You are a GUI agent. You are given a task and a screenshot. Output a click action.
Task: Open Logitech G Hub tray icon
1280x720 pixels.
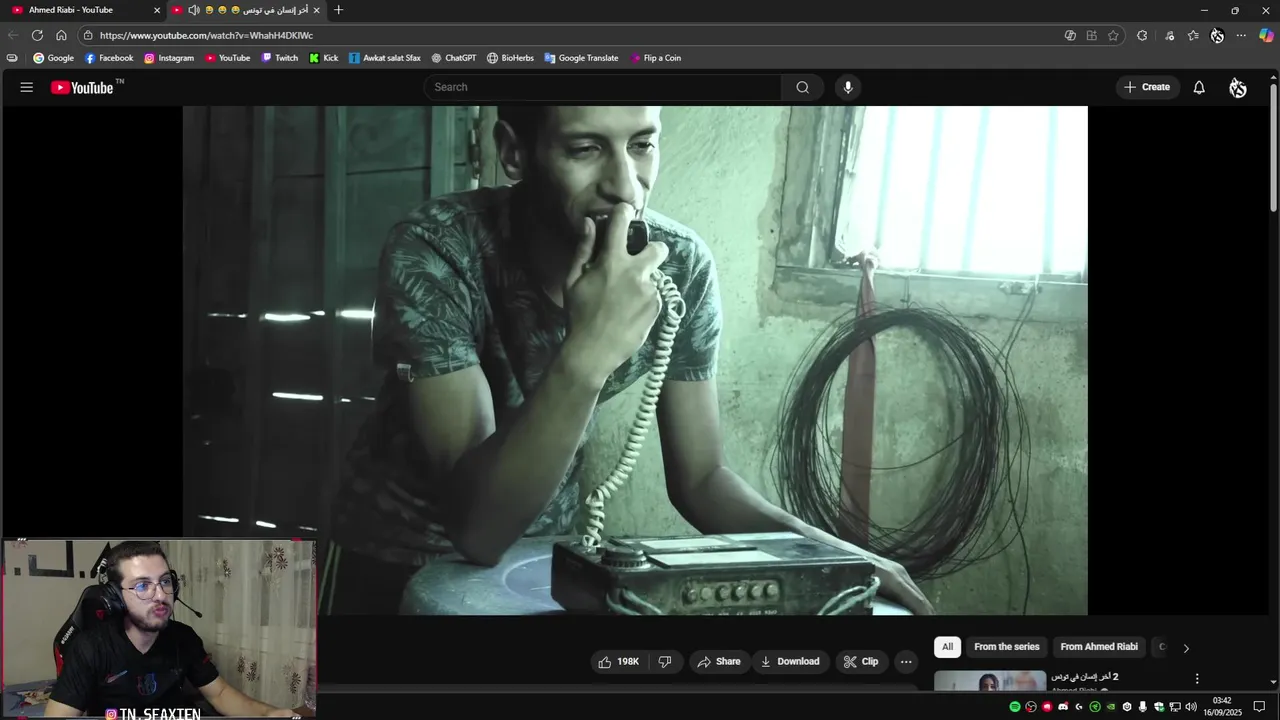tap(1079, 707)
